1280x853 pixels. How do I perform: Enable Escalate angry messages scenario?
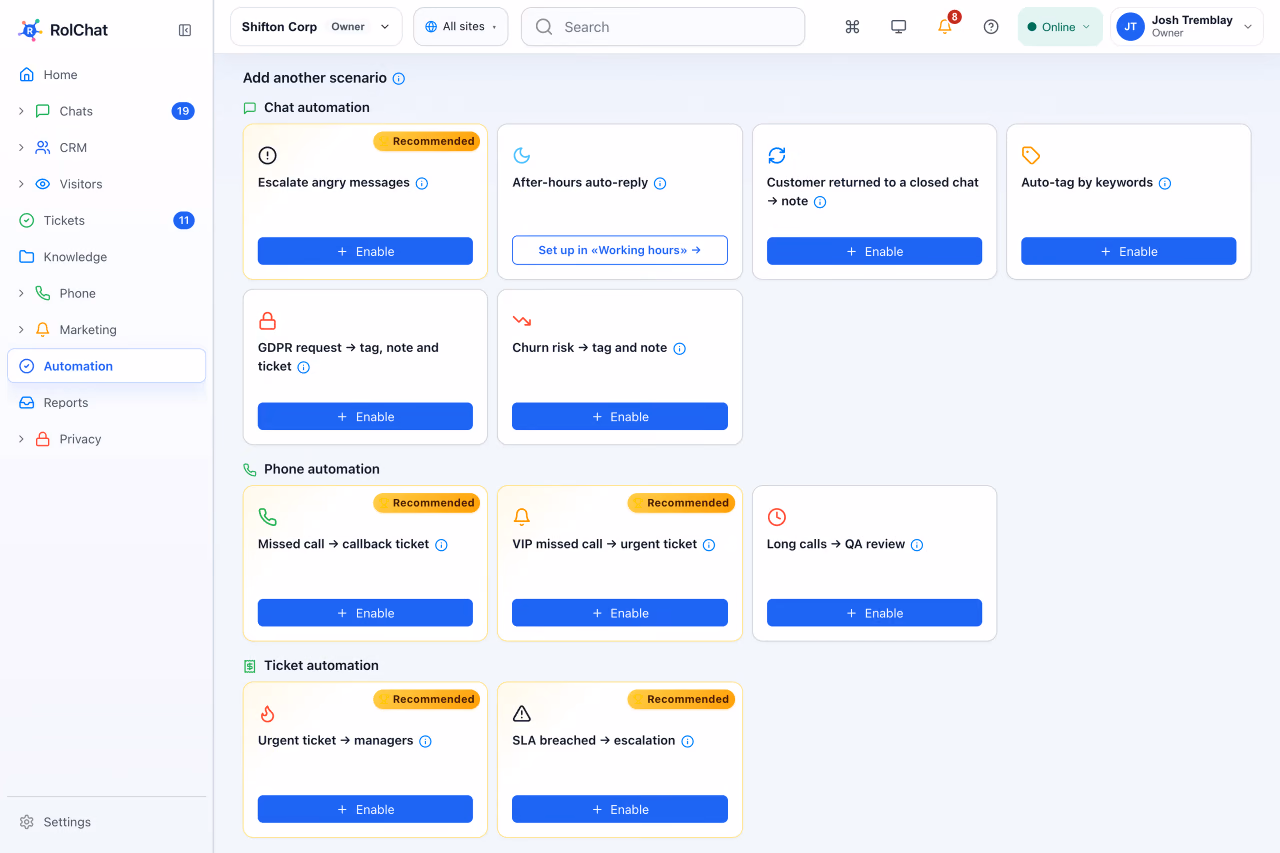tap(365, 251)
